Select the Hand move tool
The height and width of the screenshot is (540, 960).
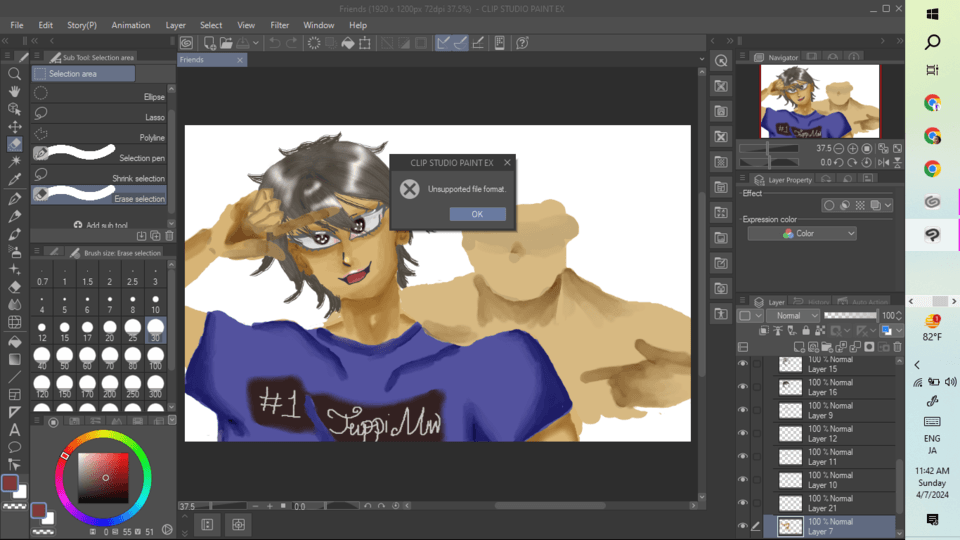pos(14,92)
